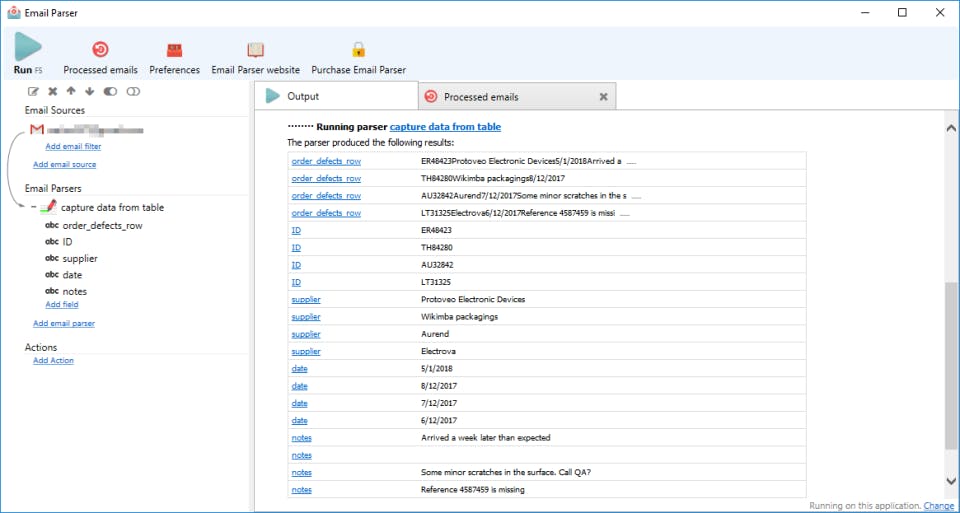The image size is (960, 513).
Task: Click the abc icon next to order_defects_row
Action: tap(52, 225)
